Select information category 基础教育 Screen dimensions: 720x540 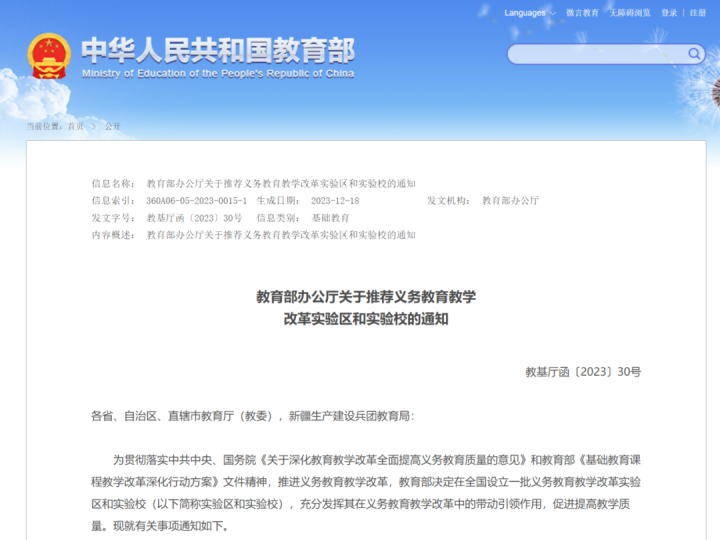click(331, 218)
